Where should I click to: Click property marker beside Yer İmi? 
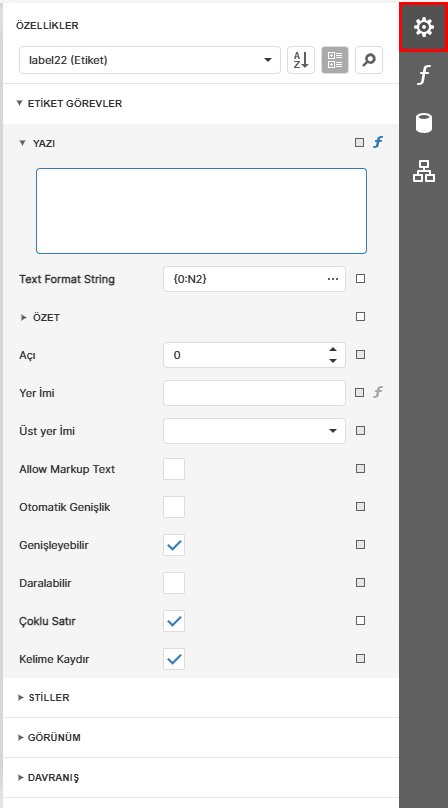click(x=360, y=393)
